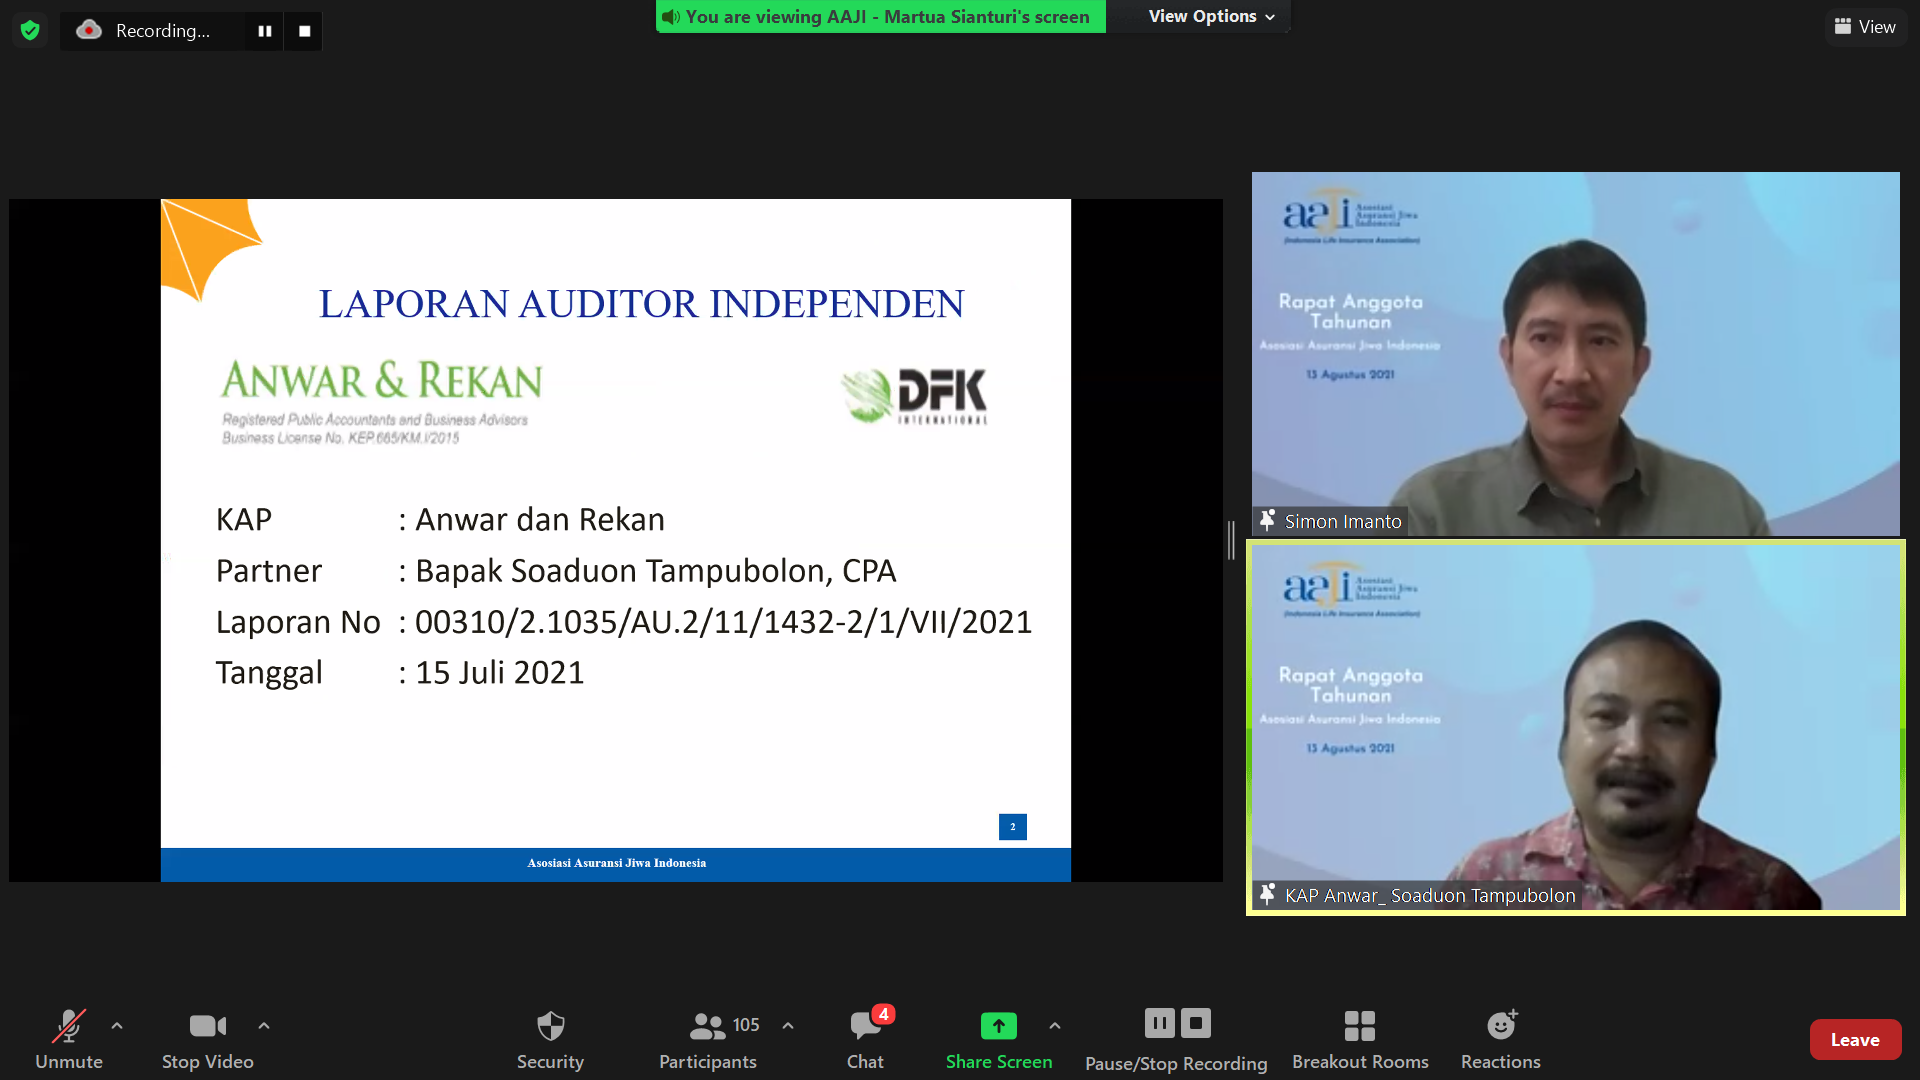The height and width of the screenshot is (1080, 1920).
Task: Leave the meeting
Action: coord(1855,1040)
